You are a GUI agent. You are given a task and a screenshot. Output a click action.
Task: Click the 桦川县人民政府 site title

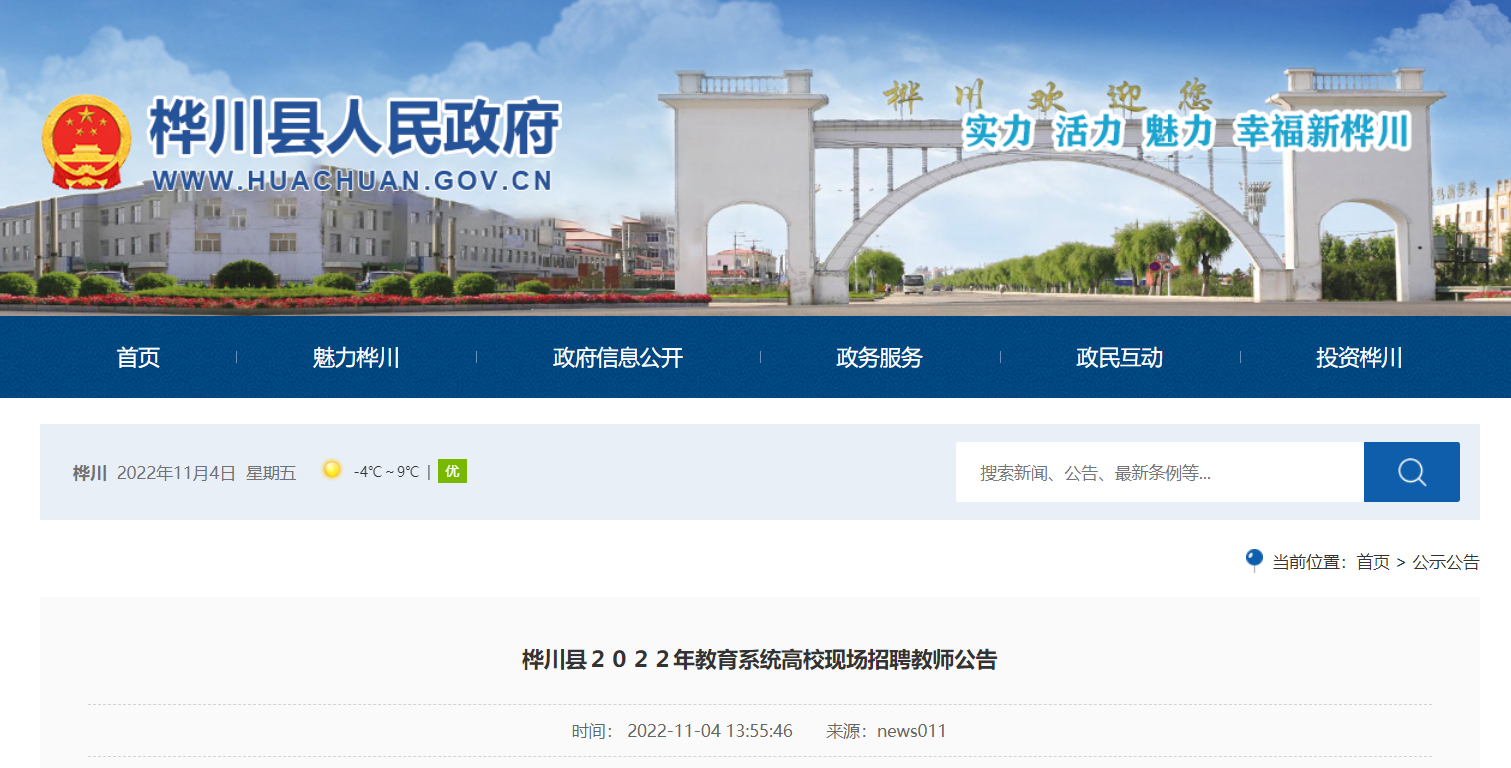pyautogui.click(x=354, y=129)
